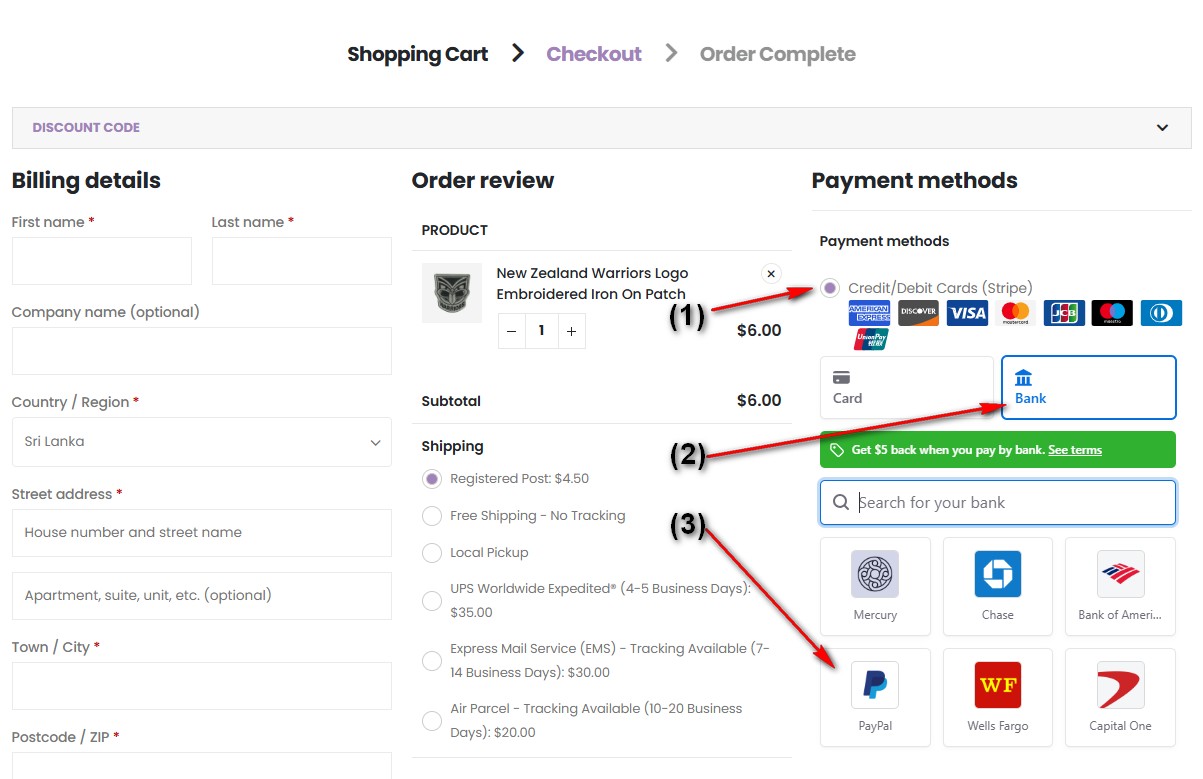Choose the Wells Fargo bank tile
Image resolution: width=1203 pixels, height=779 pixels.
point(997,697)
